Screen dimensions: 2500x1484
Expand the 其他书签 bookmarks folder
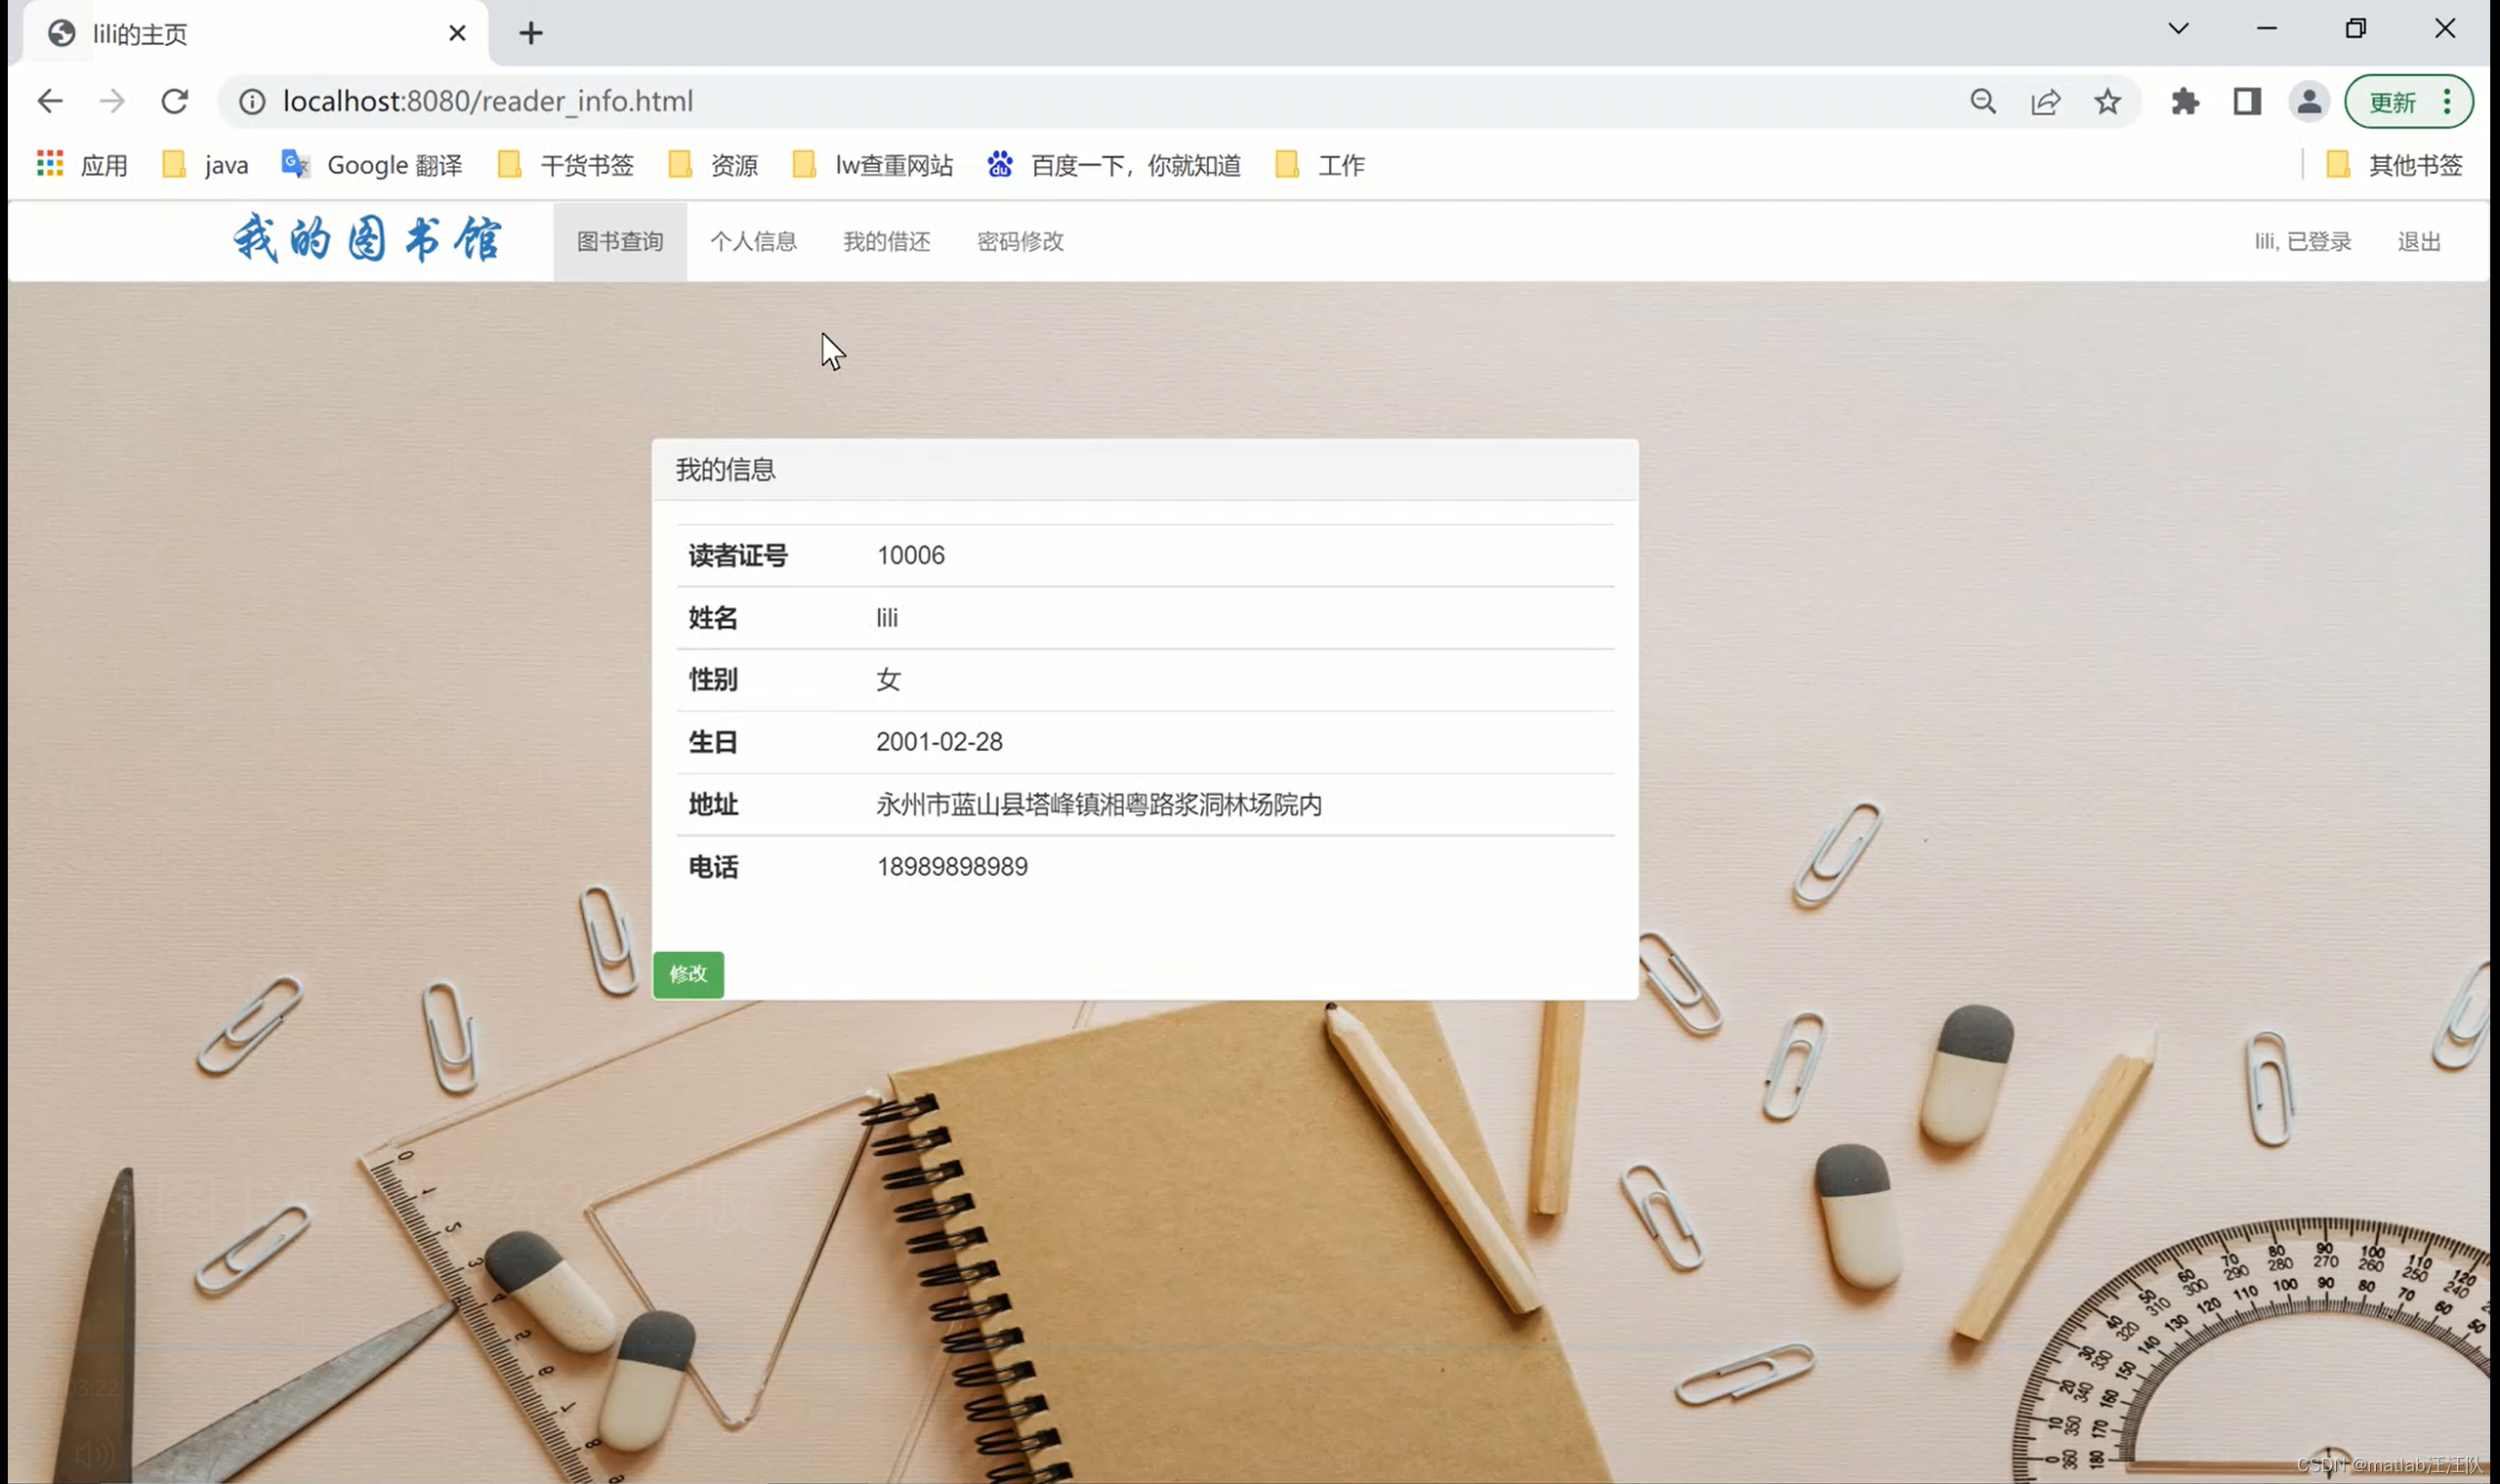click(2396, 164)
